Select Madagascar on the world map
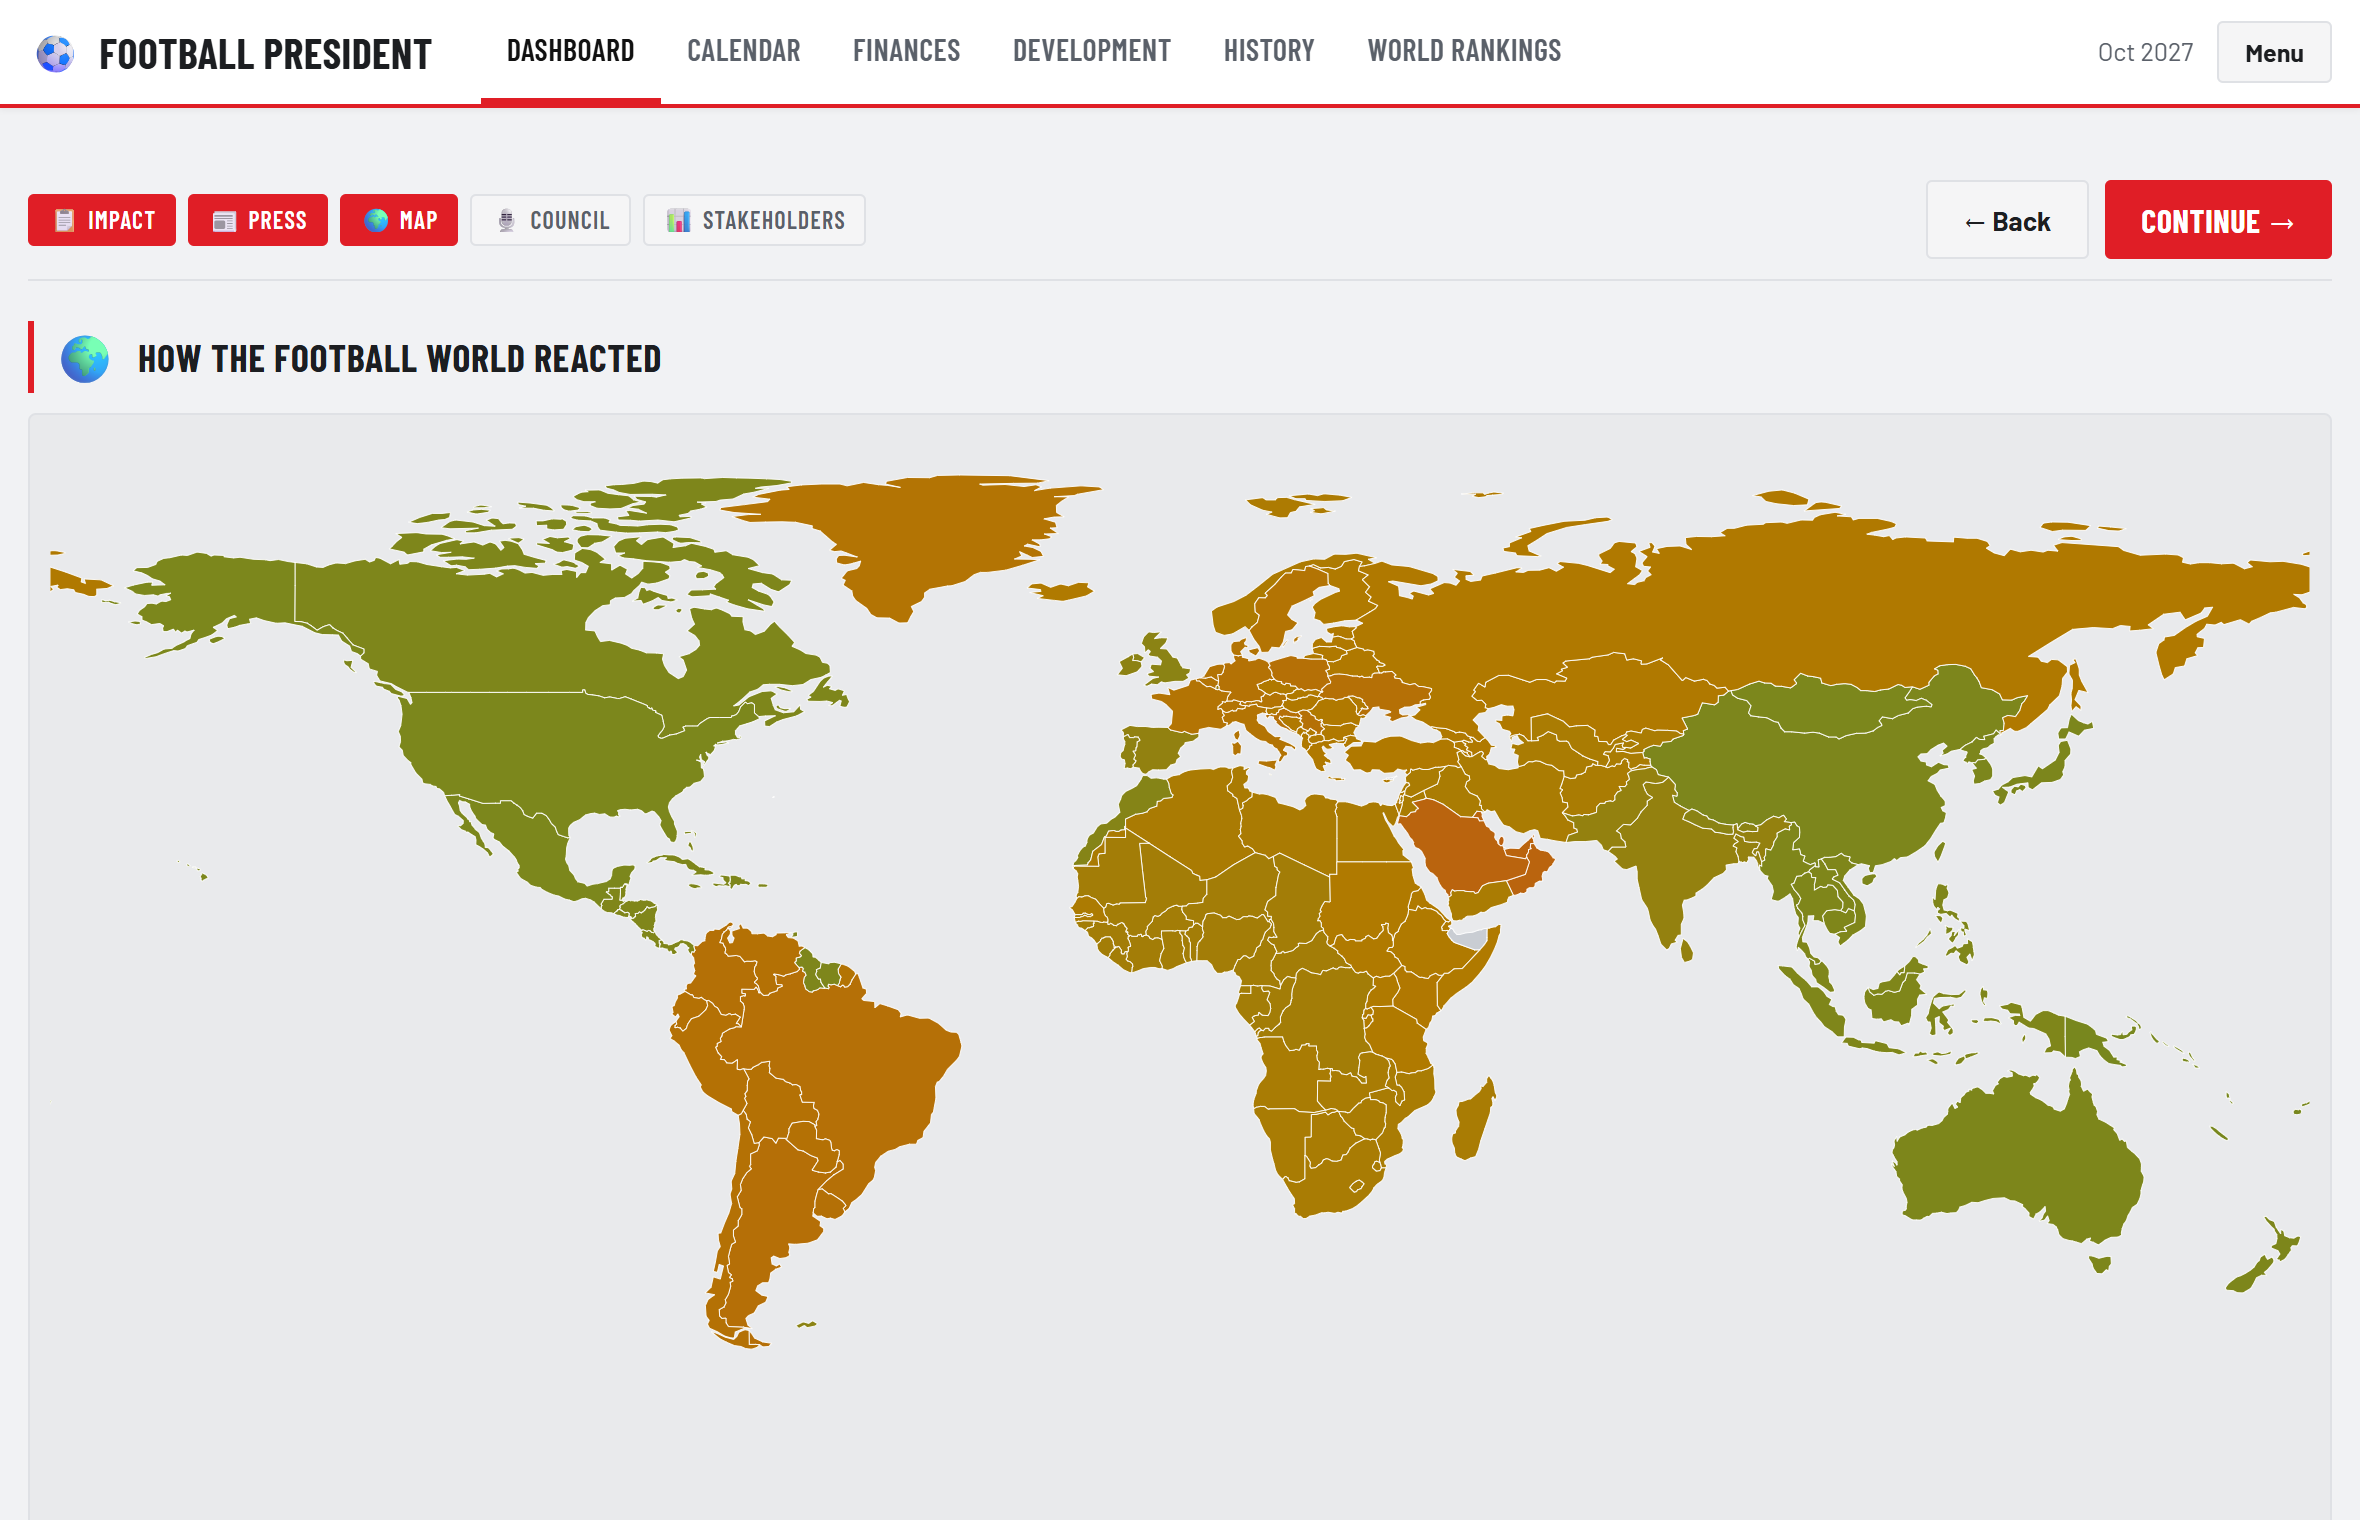 1475,1120
